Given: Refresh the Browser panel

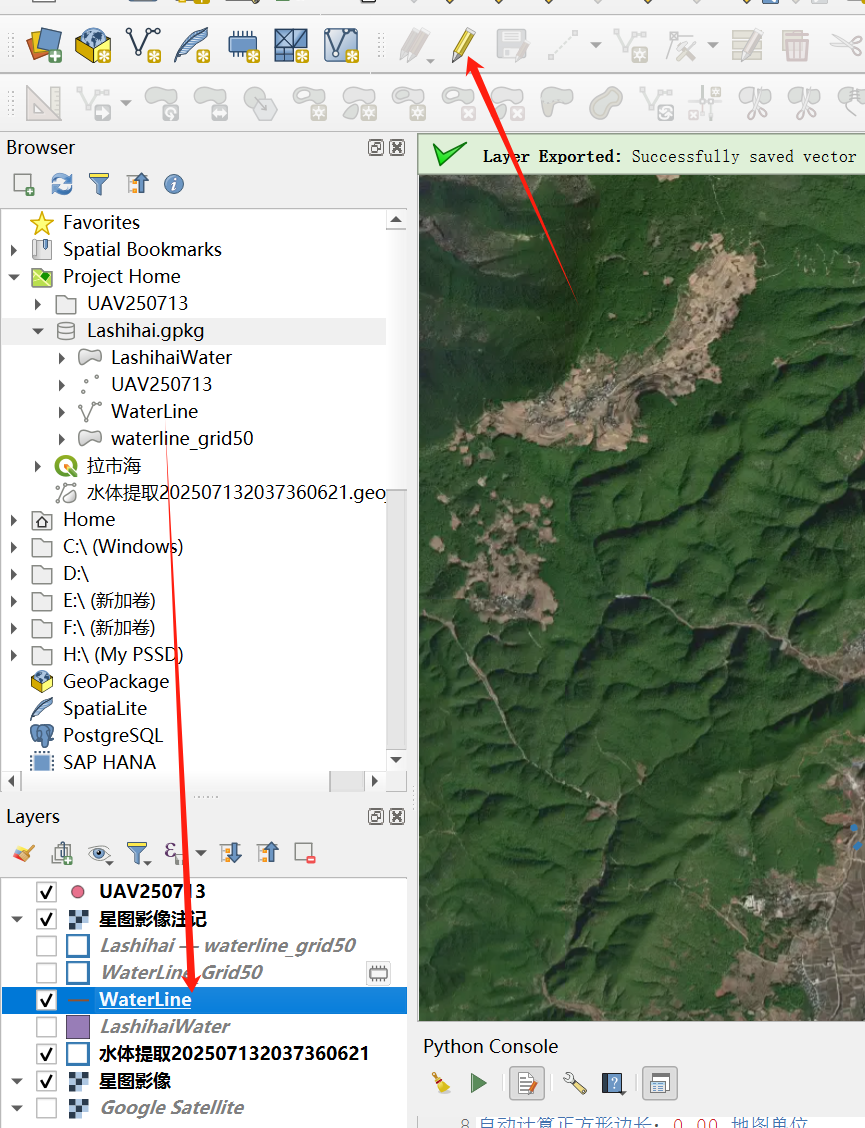Looking at the screenshot, I should 62,184.
